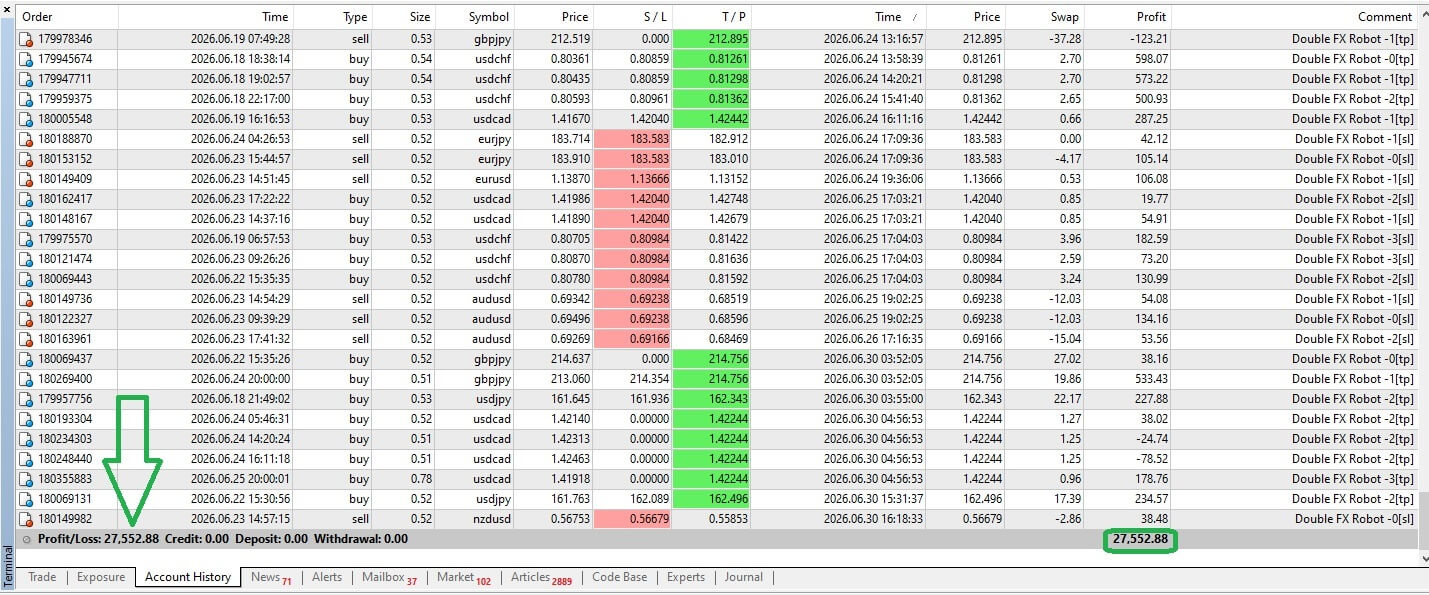Click the total profit 27,552.88 cell
Viewport: 1429px width, 595px height.
[1139, 540]
